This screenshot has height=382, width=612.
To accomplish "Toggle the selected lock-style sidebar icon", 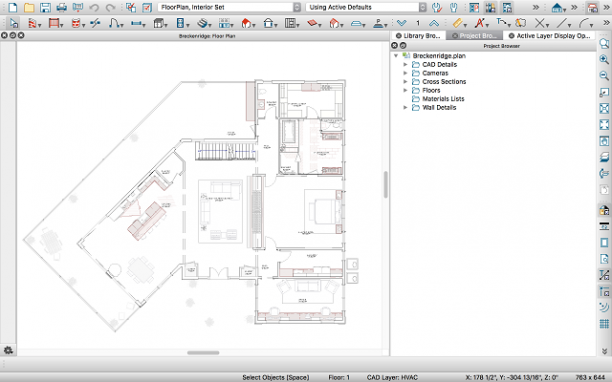I will coord(604,211).
